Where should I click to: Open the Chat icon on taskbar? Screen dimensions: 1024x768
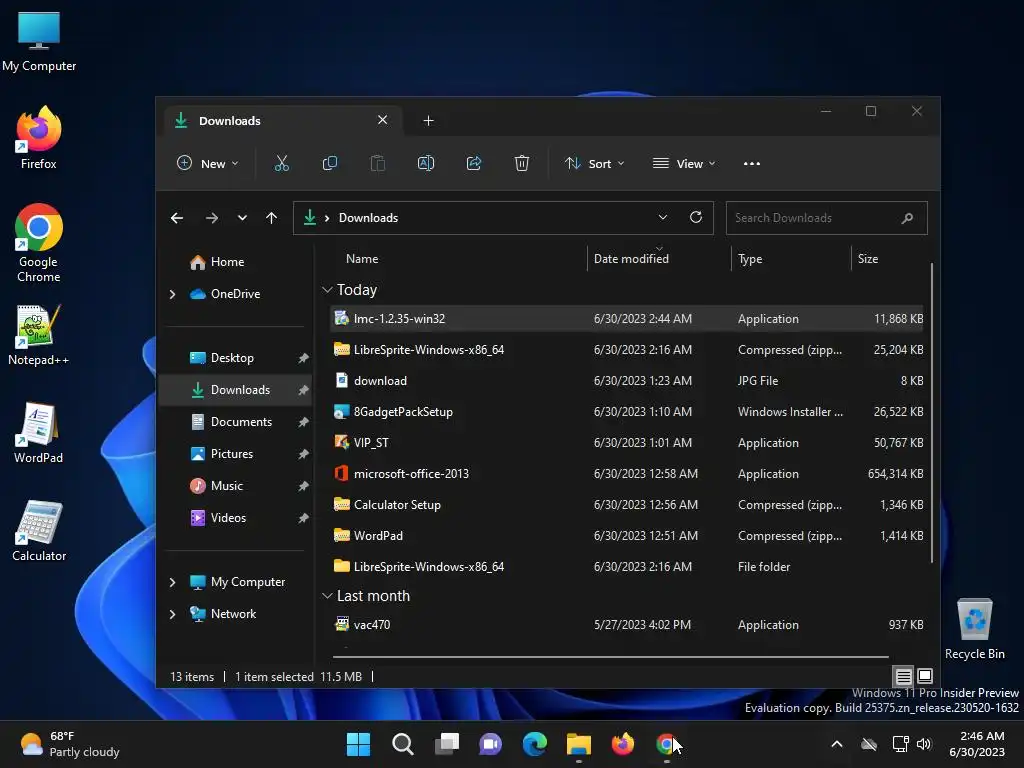(x=490, y=744)
